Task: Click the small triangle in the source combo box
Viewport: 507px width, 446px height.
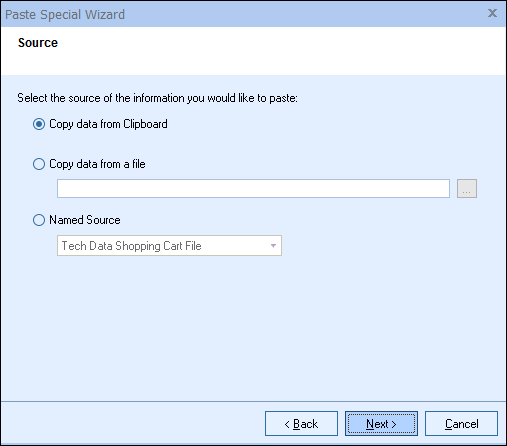Action: pos(273,246)
